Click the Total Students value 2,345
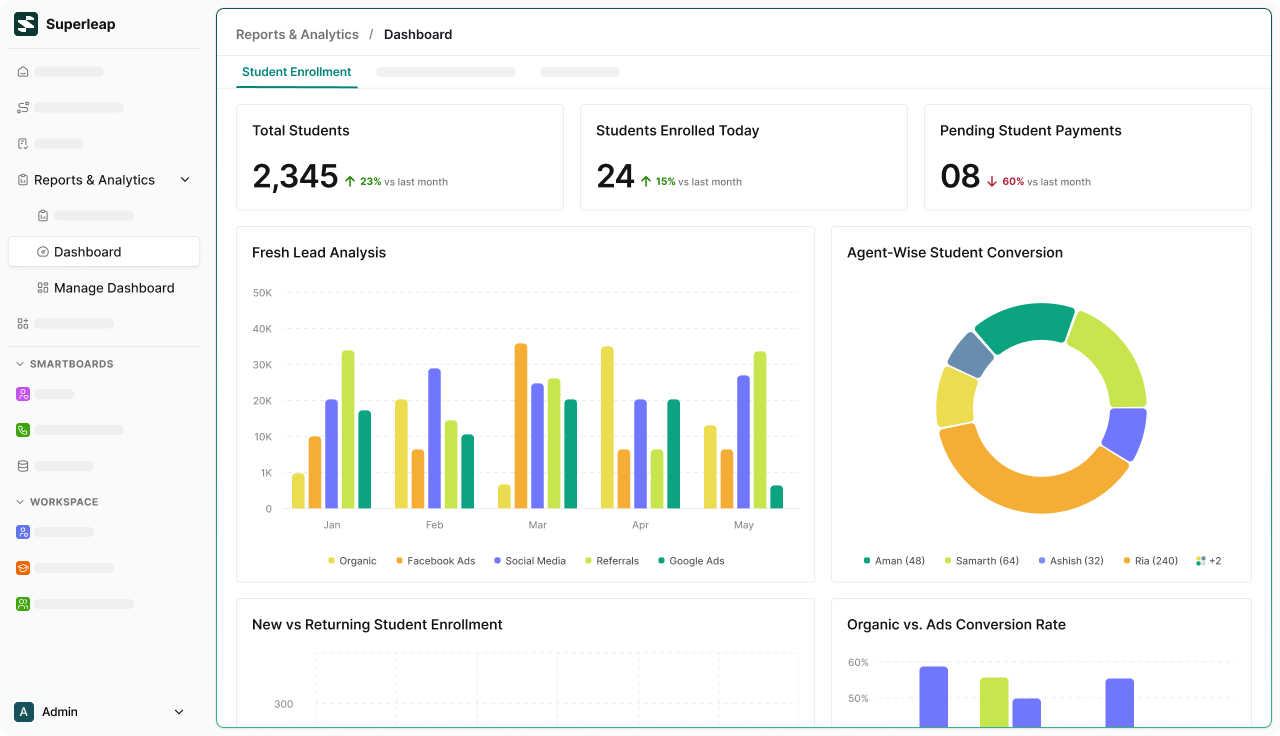 pyautogui.click(x=295, y=176)
